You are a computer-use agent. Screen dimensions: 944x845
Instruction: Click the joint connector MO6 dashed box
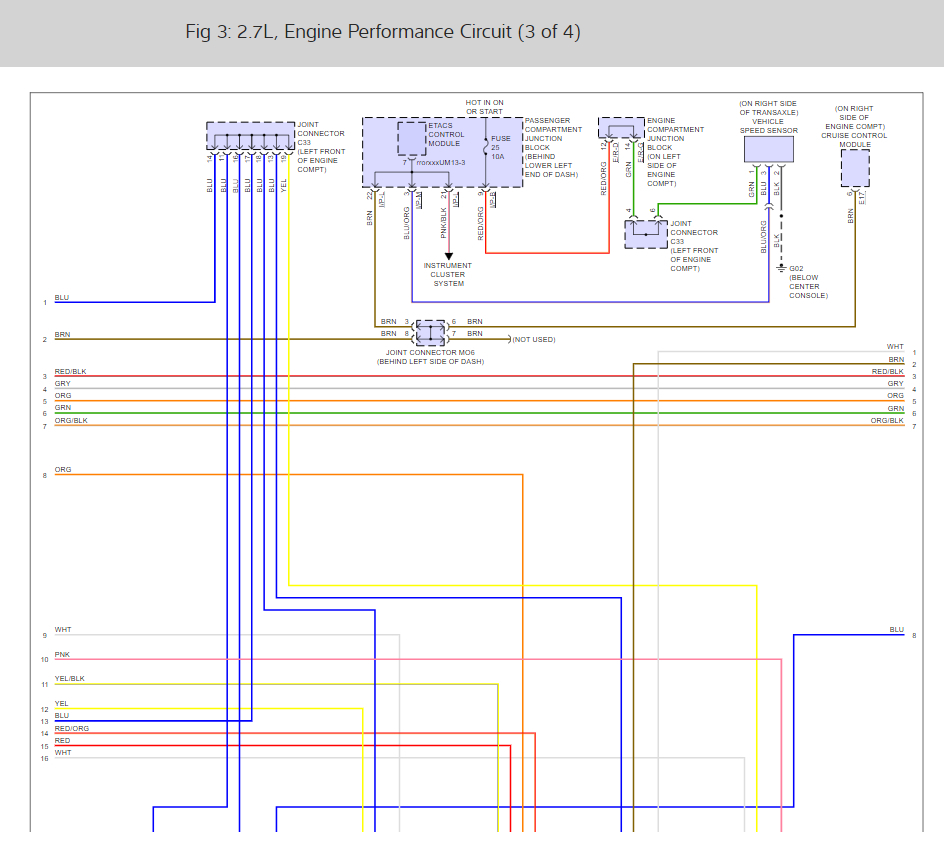point(430,333)
